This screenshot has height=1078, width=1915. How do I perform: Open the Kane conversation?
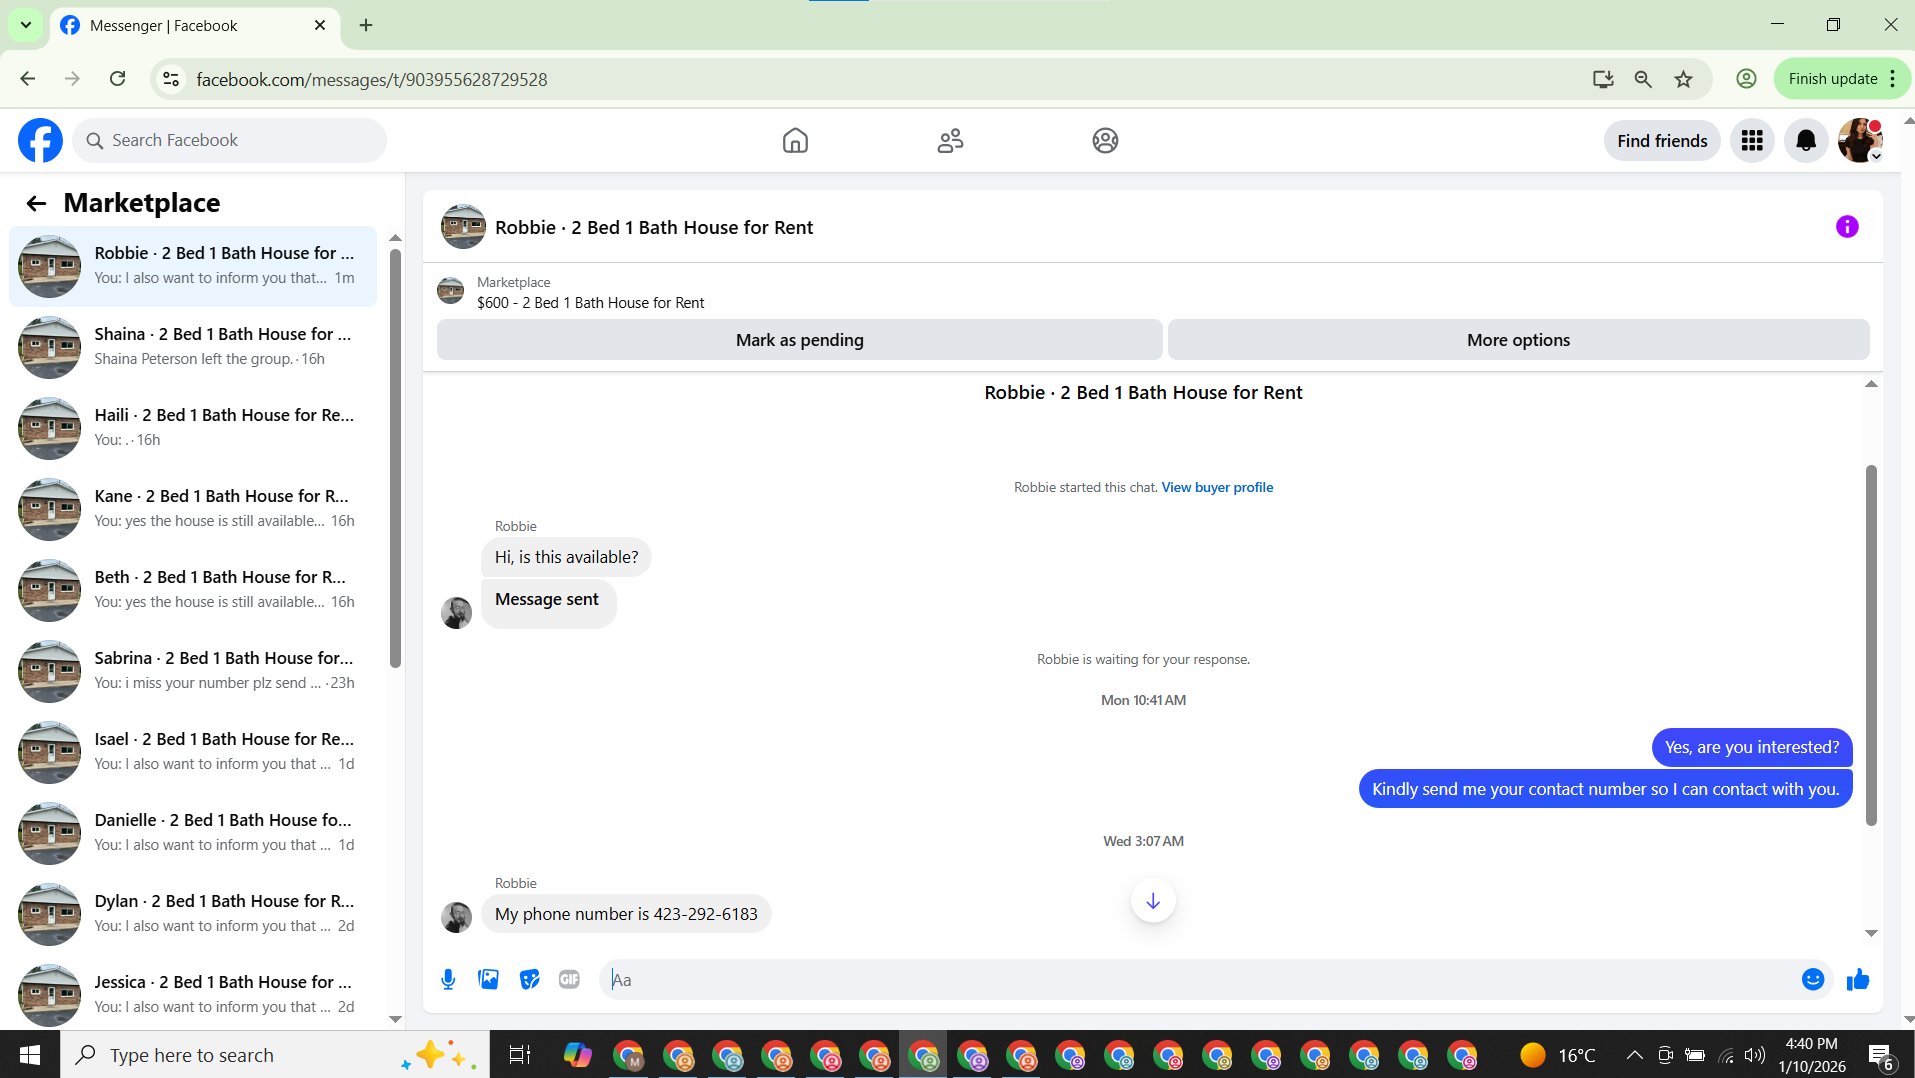193,509
